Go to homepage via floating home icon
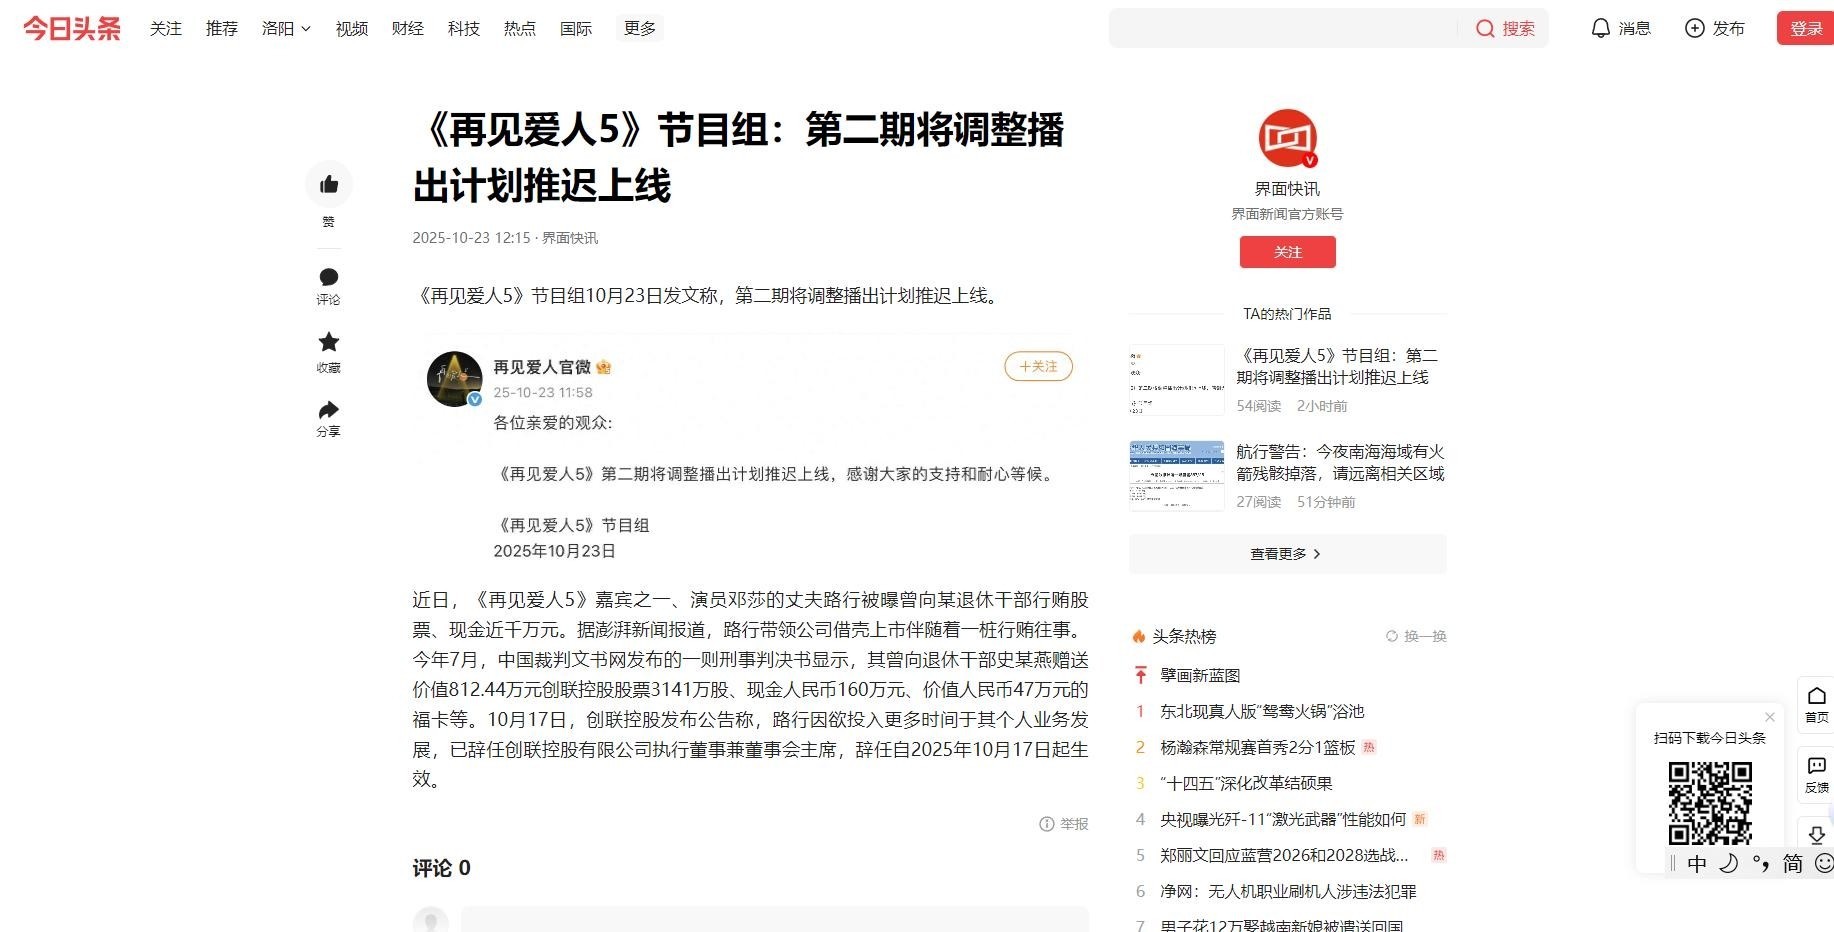This screenshot has height=932, width=1834. coord(1817,697)
